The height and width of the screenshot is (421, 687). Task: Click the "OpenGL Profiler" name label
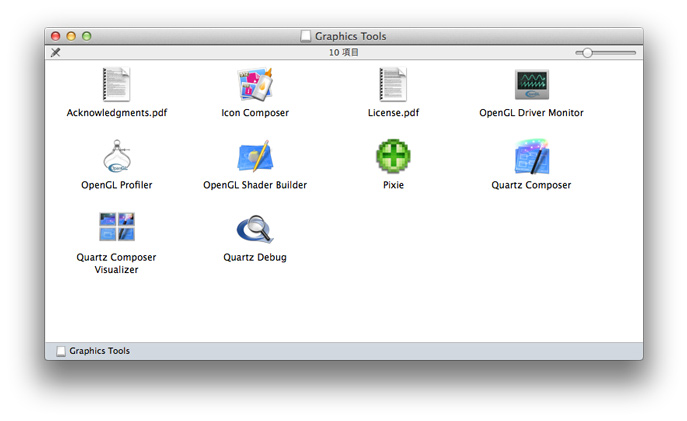(x=117, y=185)
